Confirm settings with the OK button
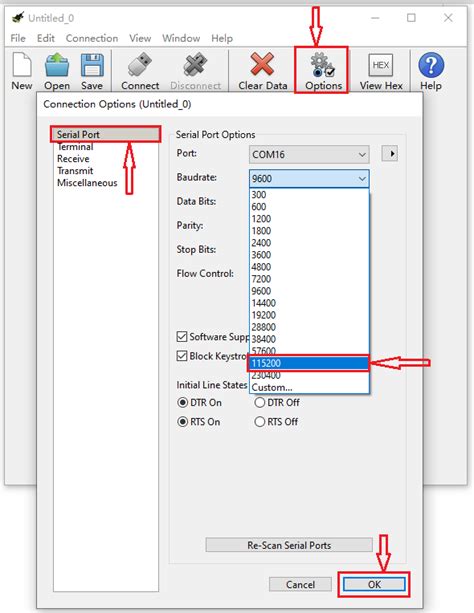 pyautogui.click(x=374, y=584)
